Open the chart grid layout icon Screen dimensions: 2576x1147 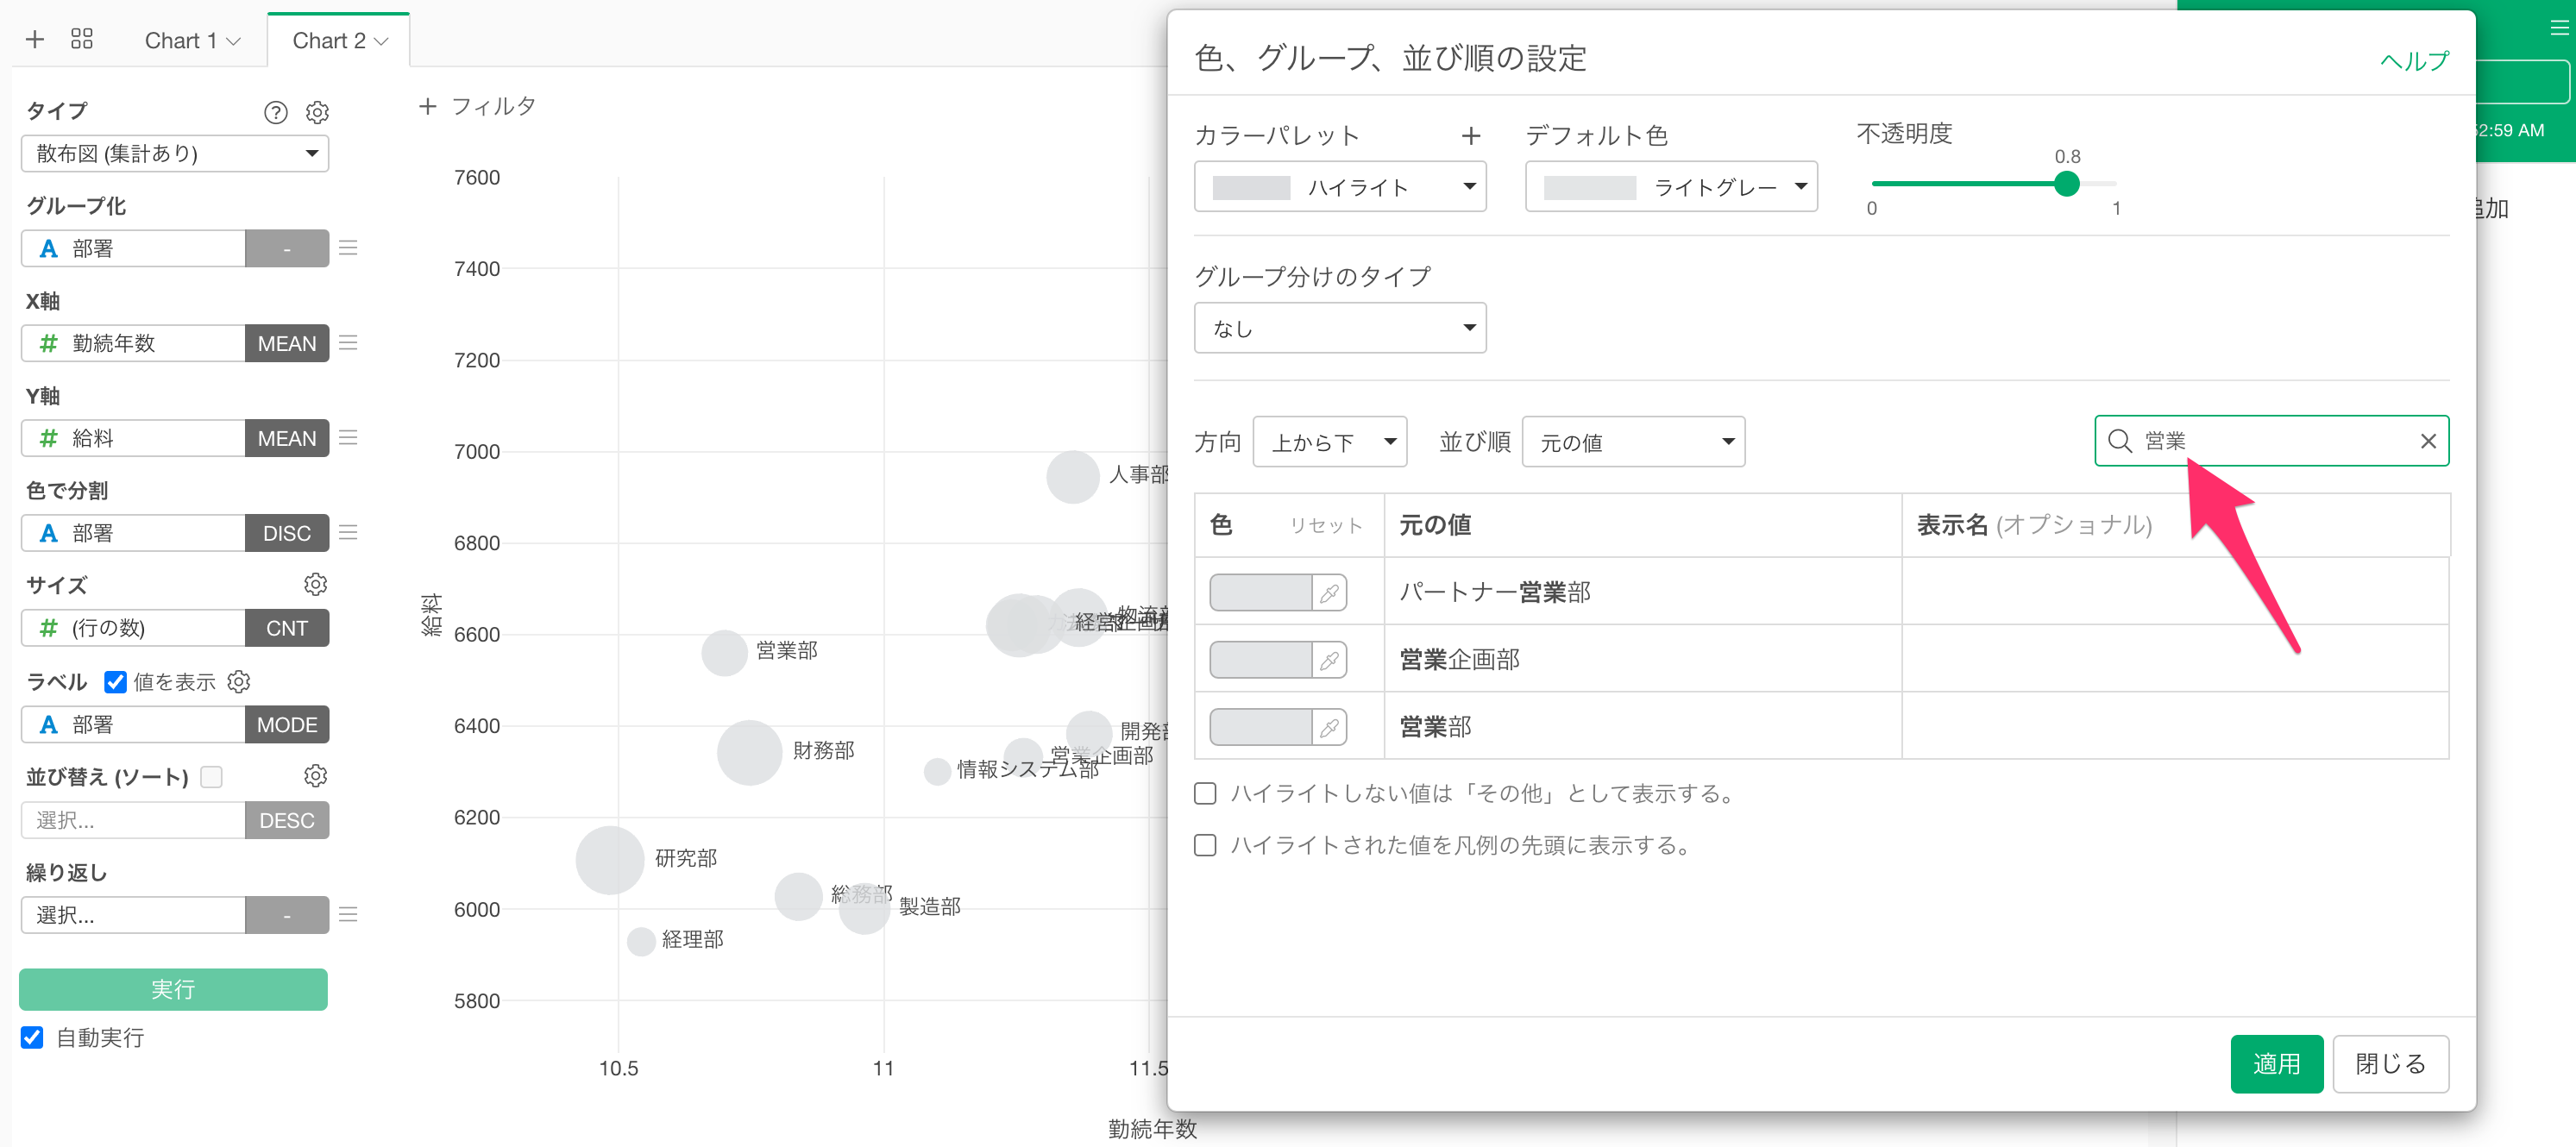(82, 39)
